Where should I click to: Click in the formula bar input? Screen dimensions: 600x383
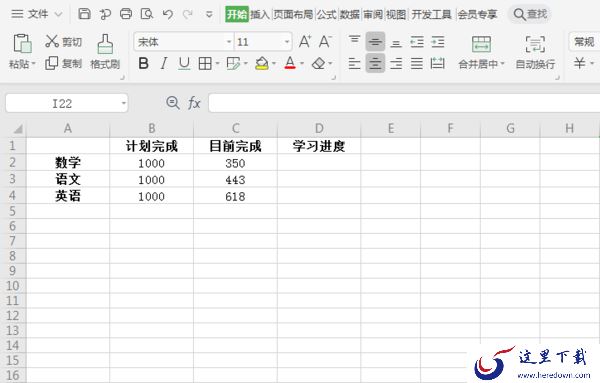[404, 103]
